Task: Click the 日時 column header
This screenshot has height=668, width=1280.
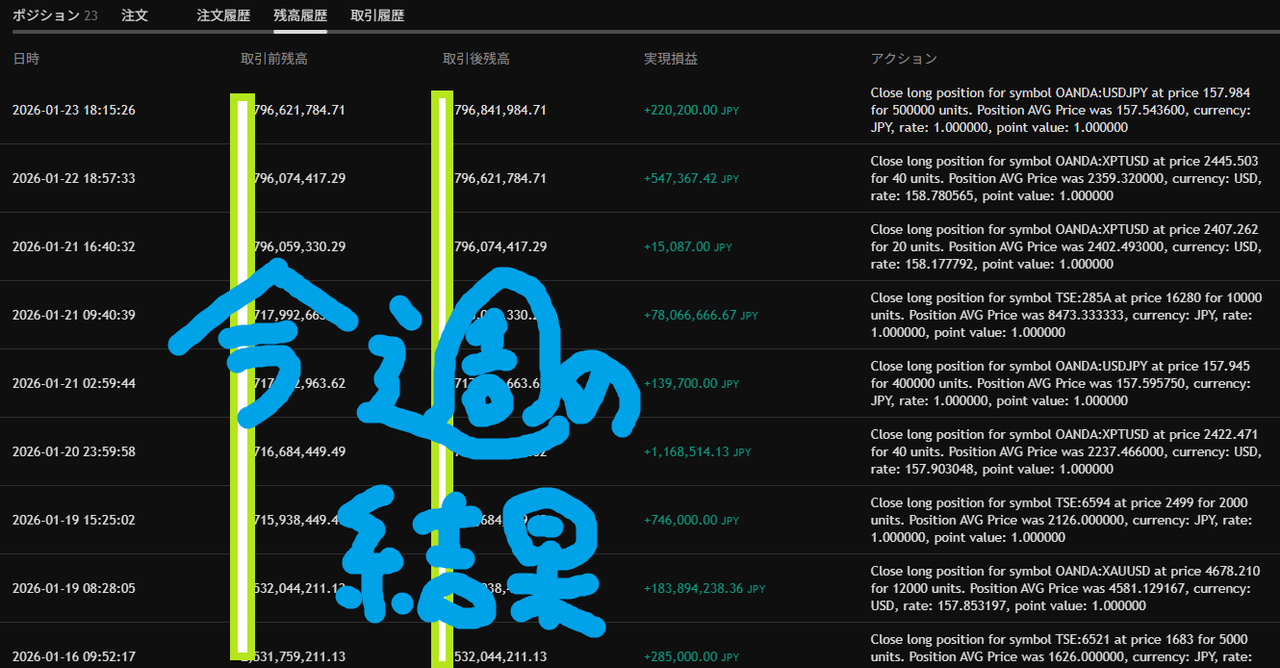Action: [x=26, y=59]
